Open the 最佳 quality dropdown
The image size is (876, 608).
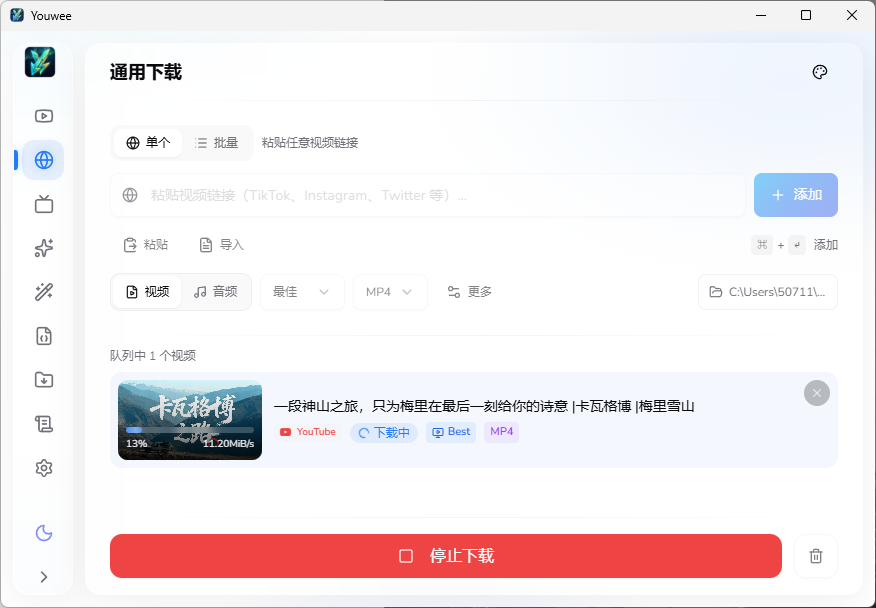coord(301,292)
